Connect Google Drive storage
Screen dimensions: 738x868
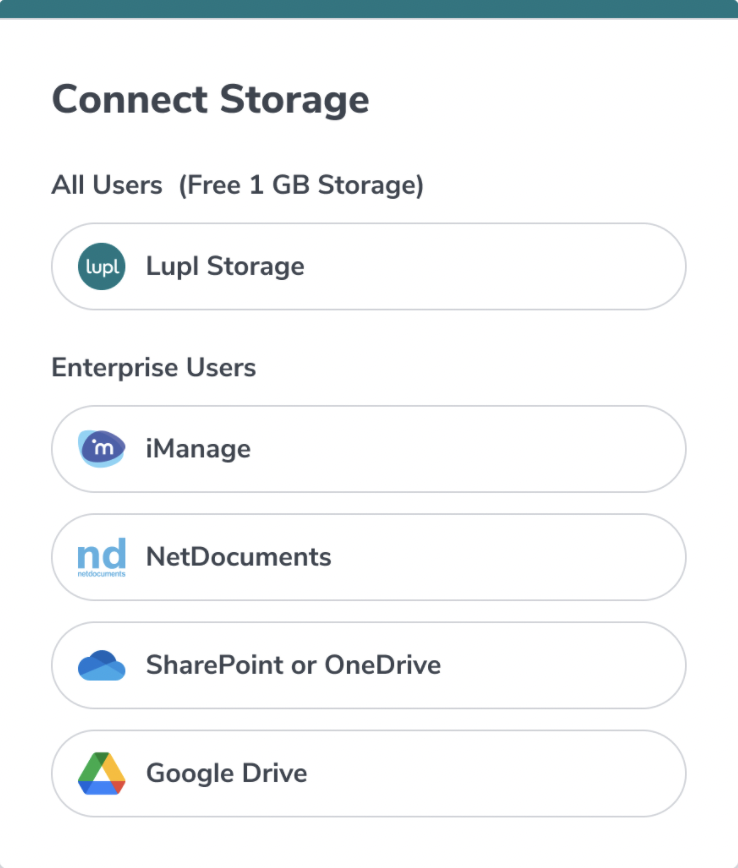click(368, 772)
